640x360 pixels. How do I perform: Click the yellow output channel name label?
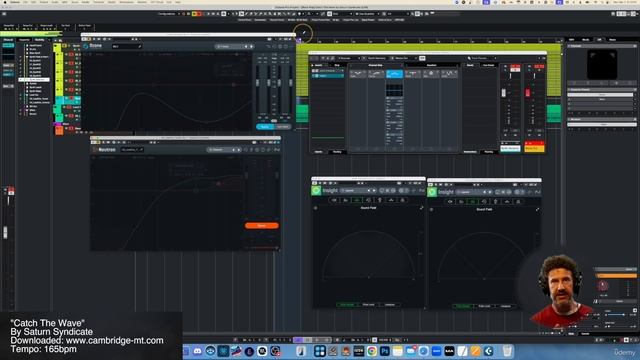[534, 149]
